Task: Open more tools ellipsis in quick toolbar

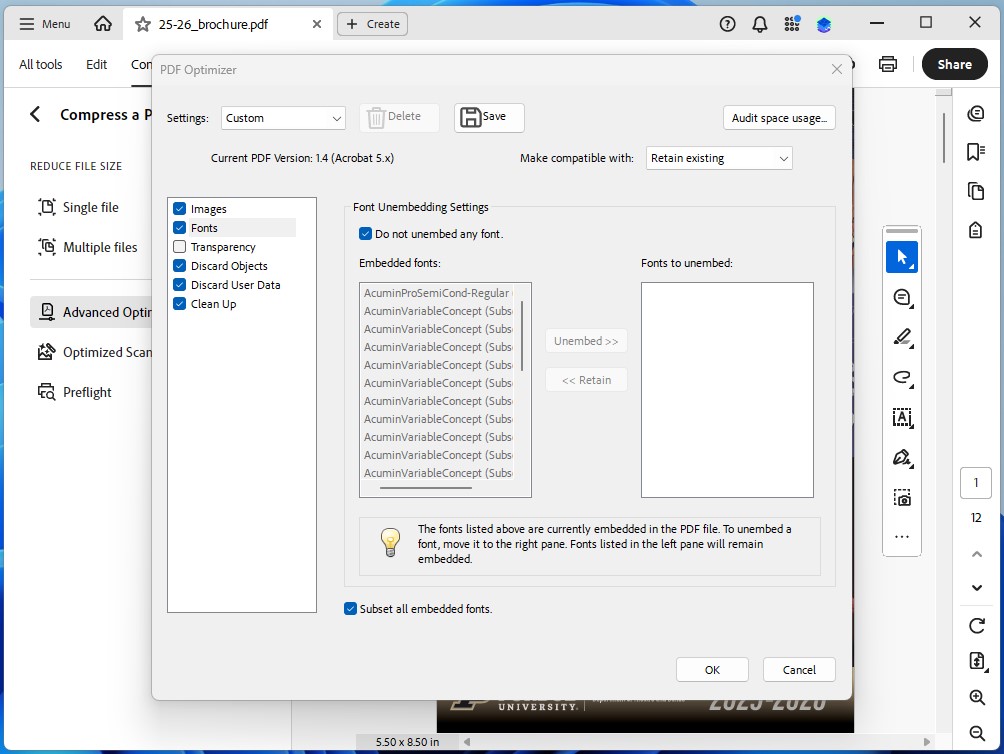Action: [902, 537]
